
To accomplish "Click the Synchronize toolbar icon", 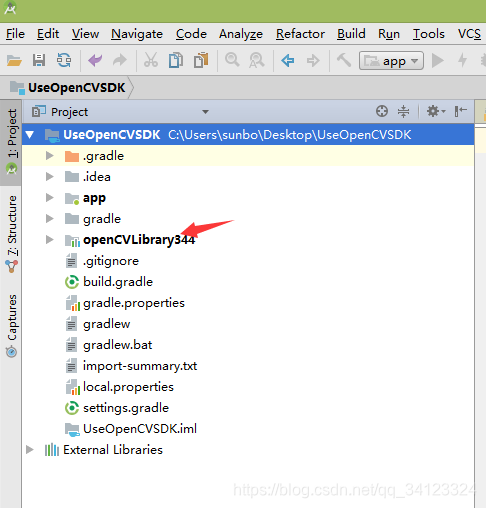I will [64, 60].
